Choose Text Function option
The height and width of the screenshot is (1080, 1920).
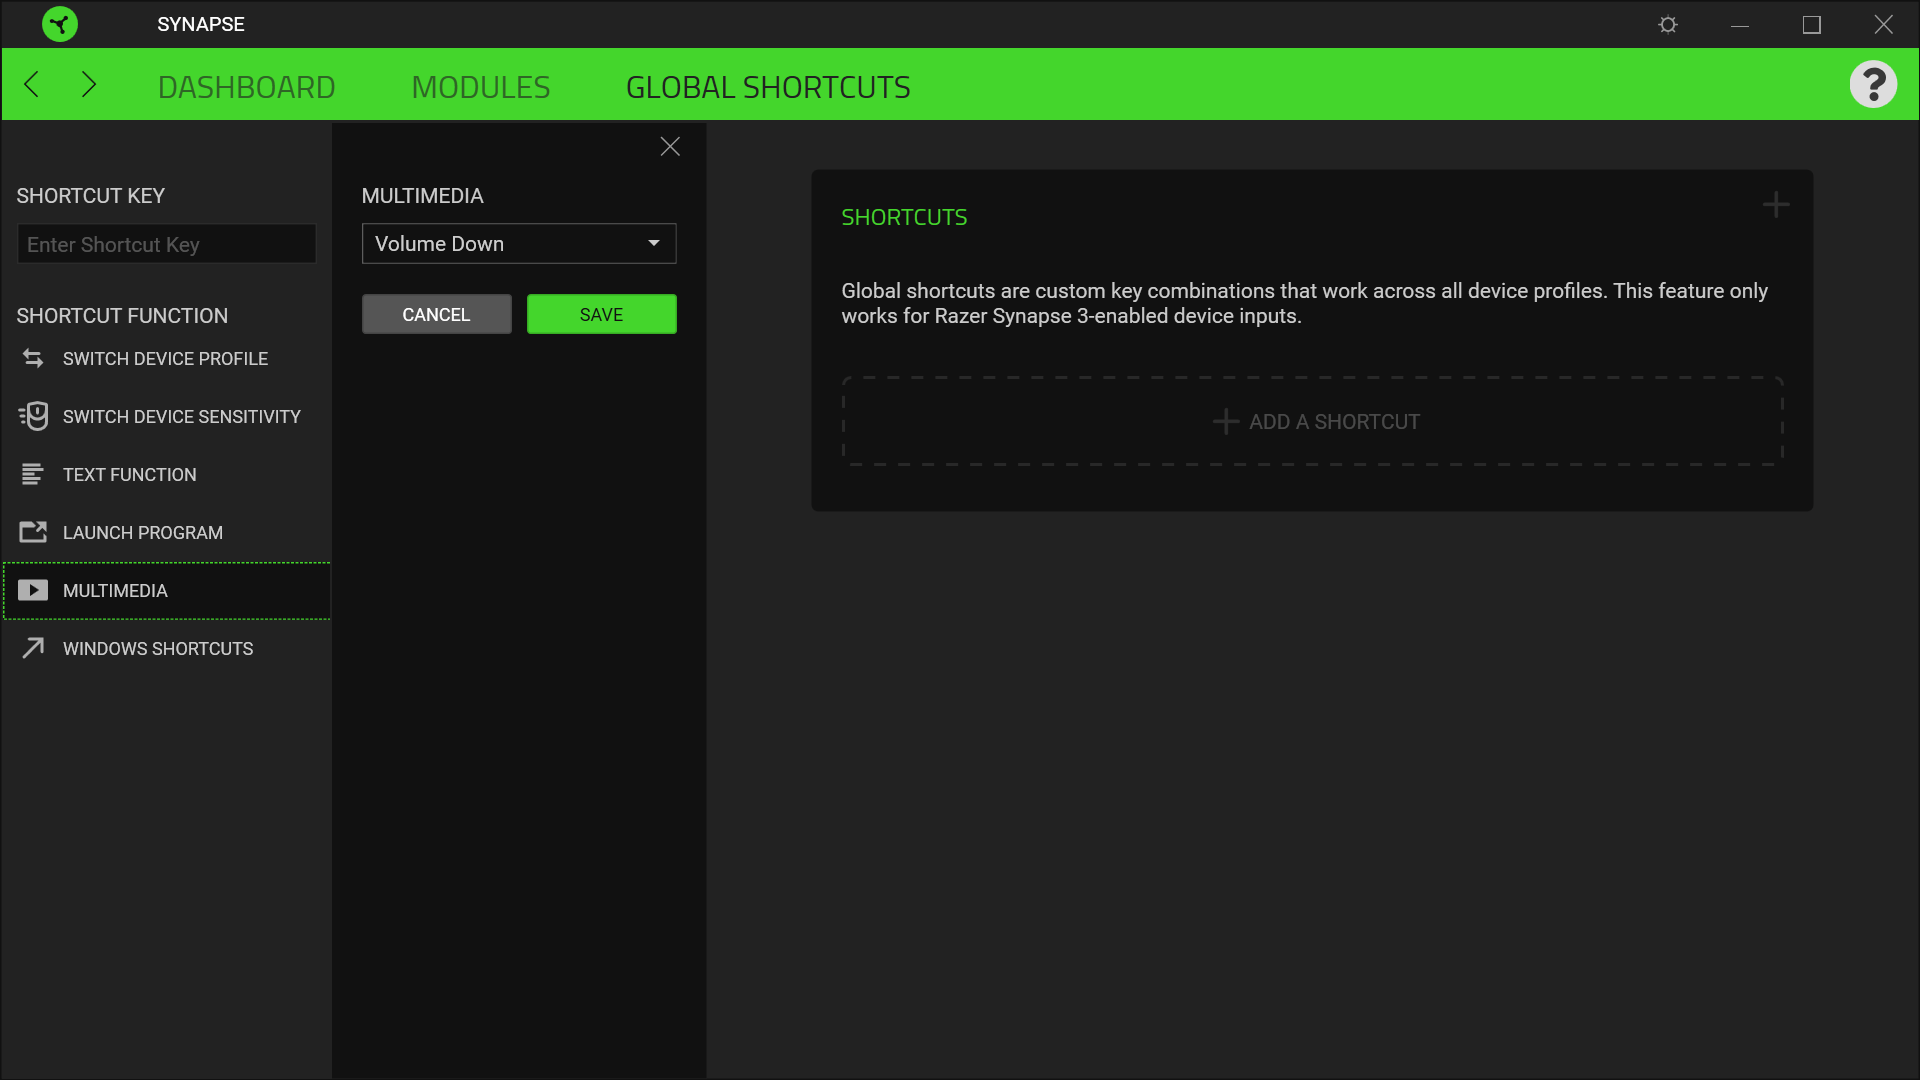[x=166, y=475]
